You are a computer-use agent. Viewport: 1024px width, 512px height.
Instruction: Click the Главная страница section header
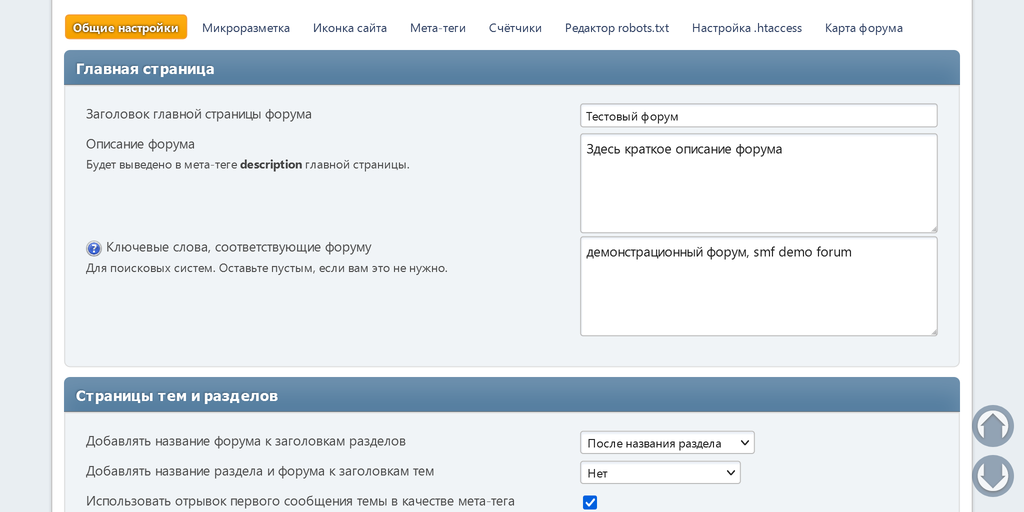coord(146,69)
